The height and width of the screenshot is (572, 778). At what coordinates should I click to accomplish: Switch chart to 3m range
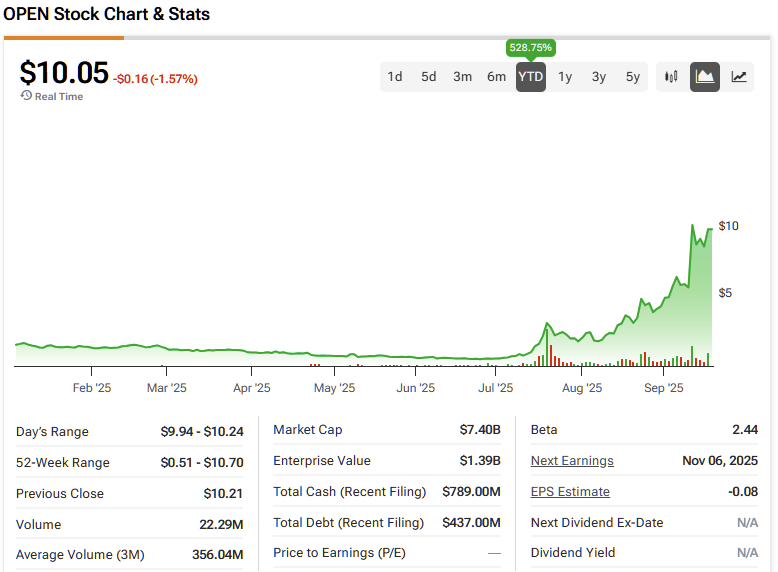pos(462,77)
